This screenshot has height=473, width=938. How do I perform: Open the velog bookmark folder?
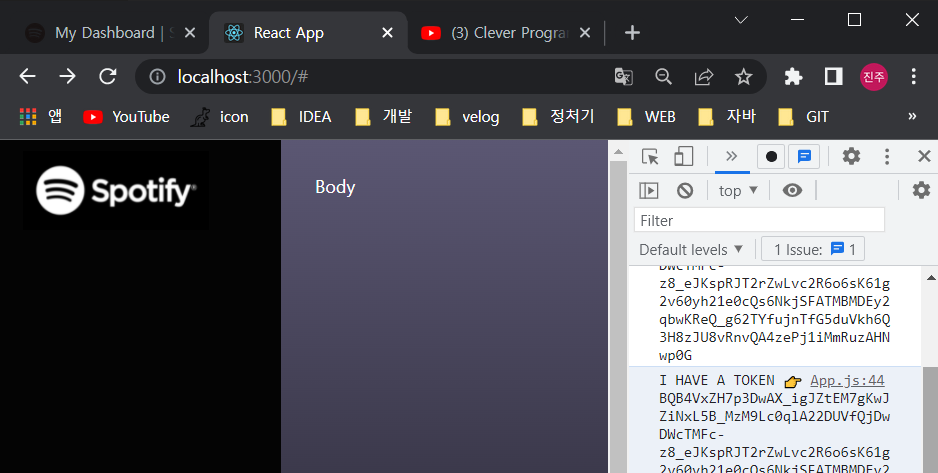click(467, 116)
